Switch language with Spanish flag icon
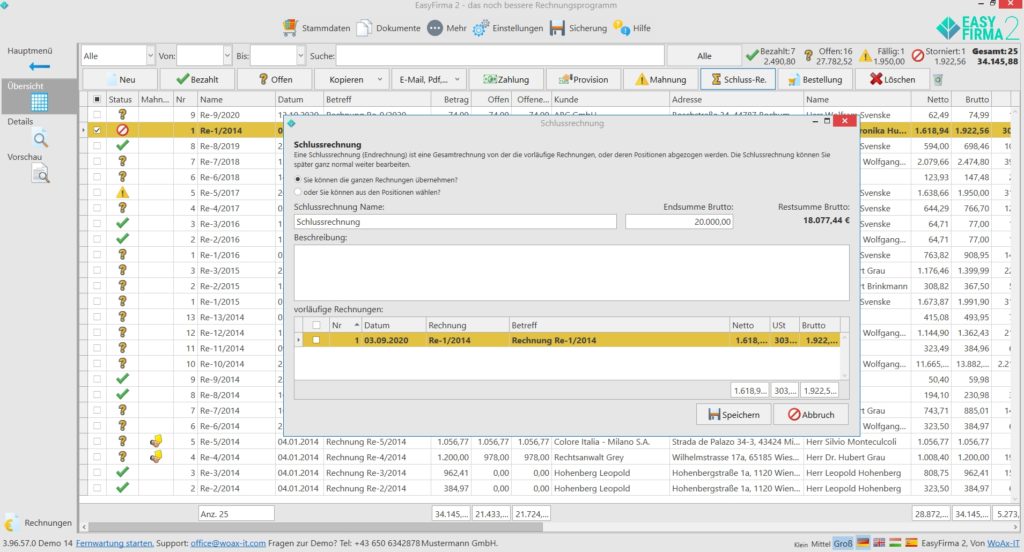 pyautogui.click(x=911, y=542)
